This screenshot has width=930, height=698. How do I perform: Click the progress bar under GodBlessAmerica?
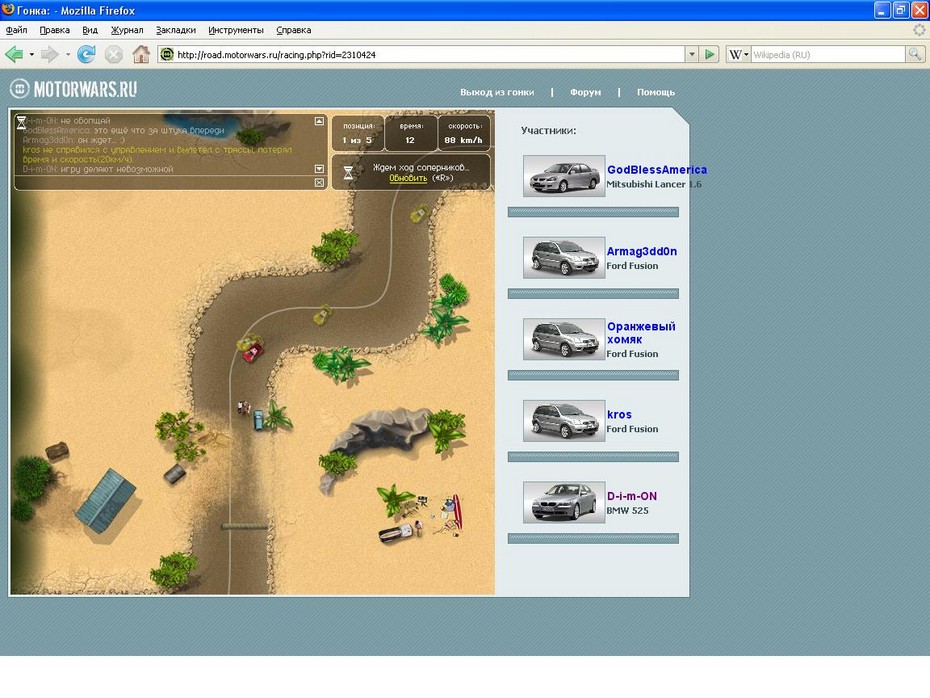pyautogui.click(x=593, y=212)
